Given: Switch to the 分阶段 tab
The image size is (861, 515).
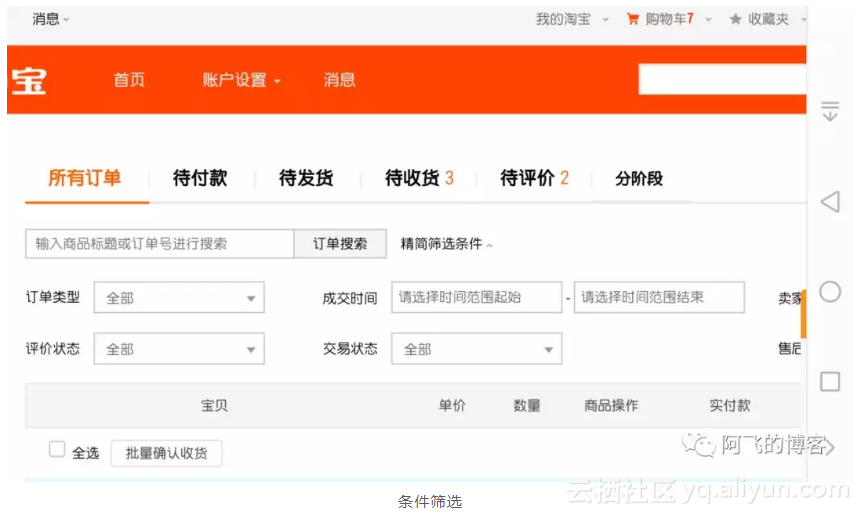Looking at the screenshot, I should [639, 178].
